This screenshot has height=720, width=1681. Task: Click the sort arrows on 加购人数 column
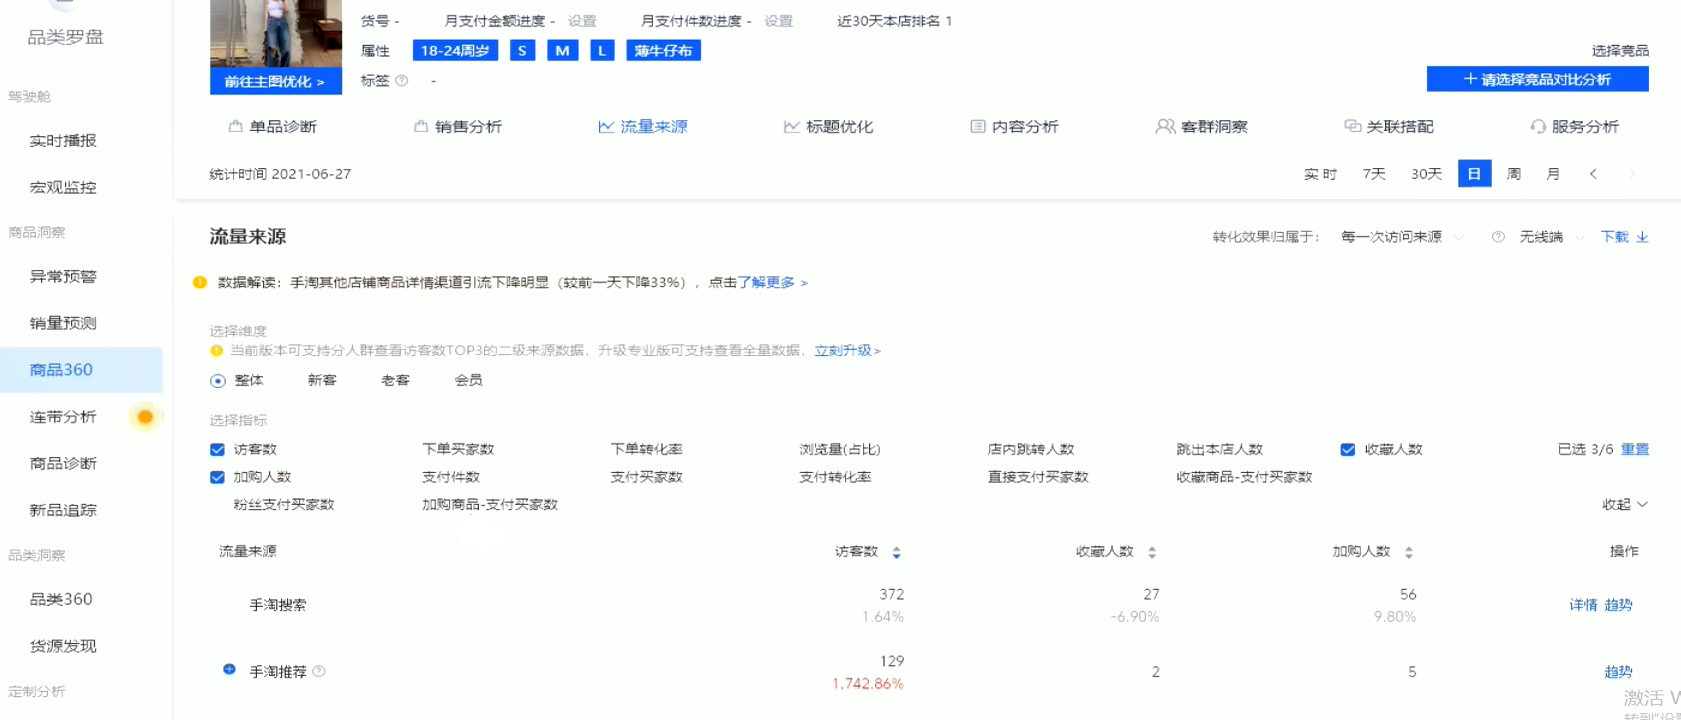coord(1408,552)
